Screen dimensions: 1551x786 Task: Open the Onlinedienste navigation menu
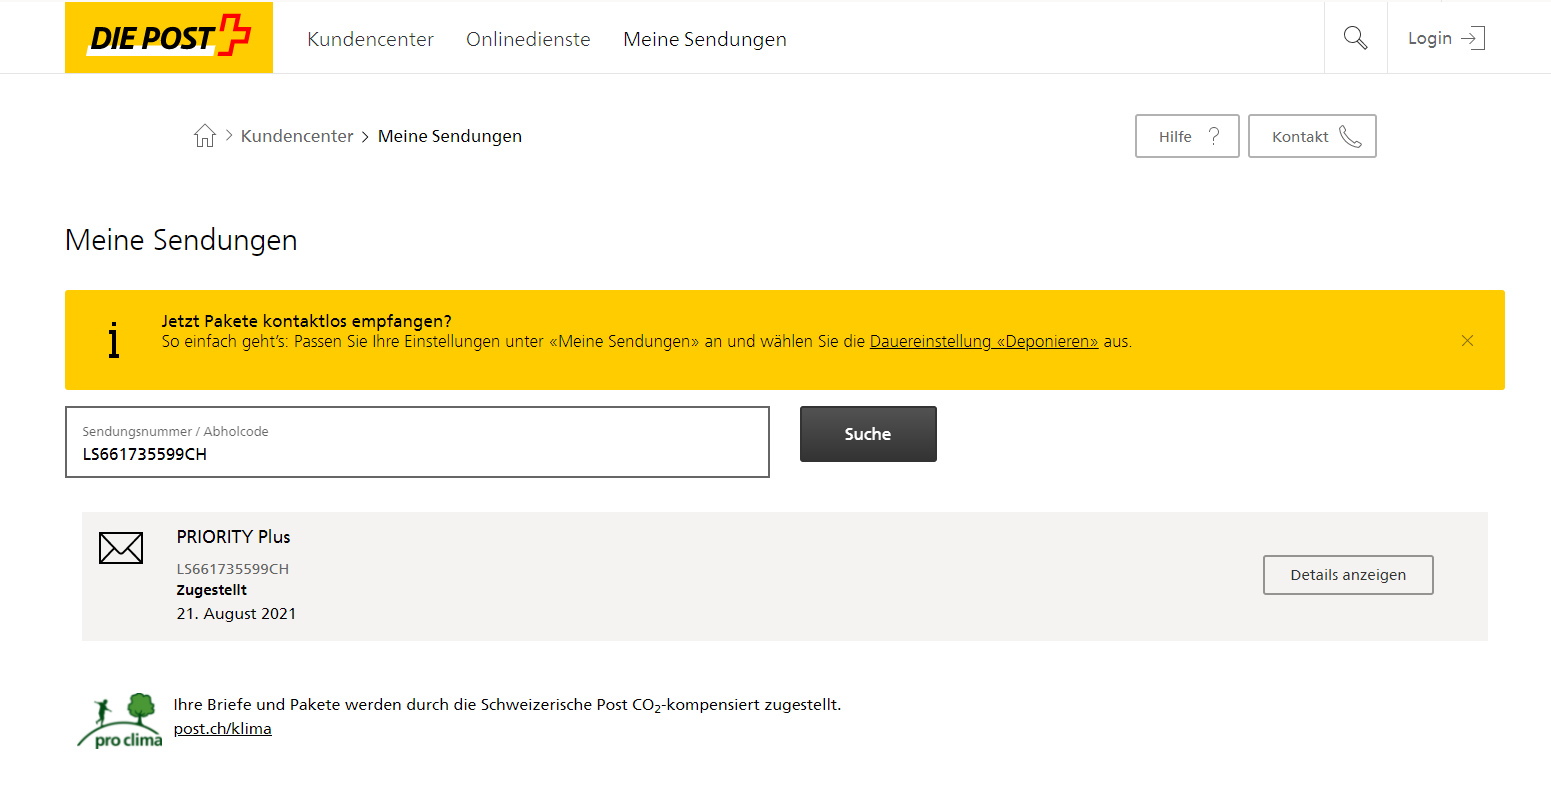[x=528, y=39]
